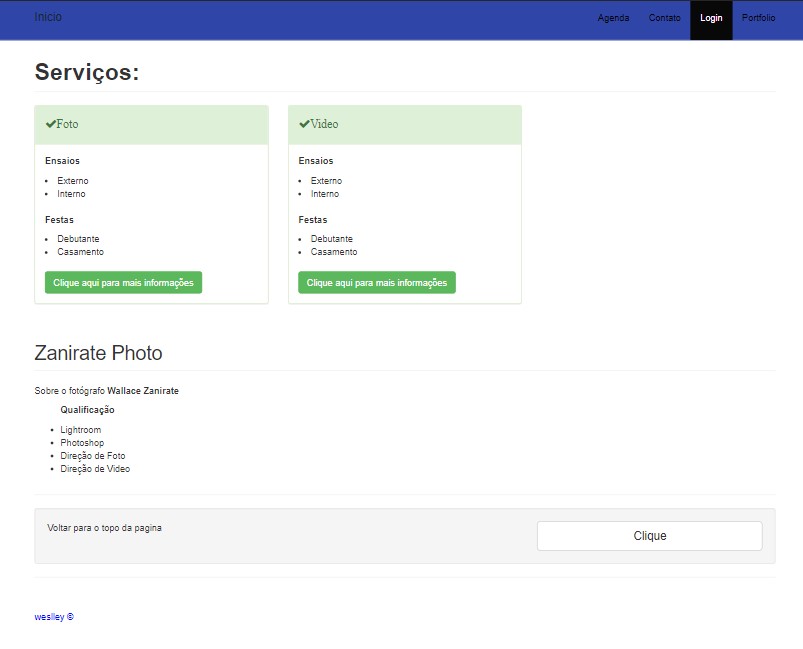Click the Voltar para o topo da pagina text
Image resolution: width=803 pixels, height=649 pixels.
[x=104, y=528]
